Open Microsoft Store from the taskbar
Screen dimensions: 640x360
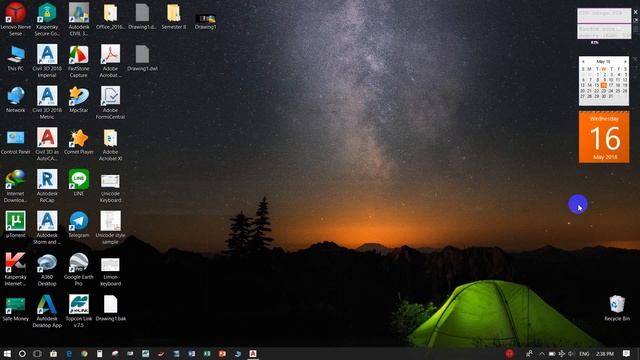pos(53,353)
